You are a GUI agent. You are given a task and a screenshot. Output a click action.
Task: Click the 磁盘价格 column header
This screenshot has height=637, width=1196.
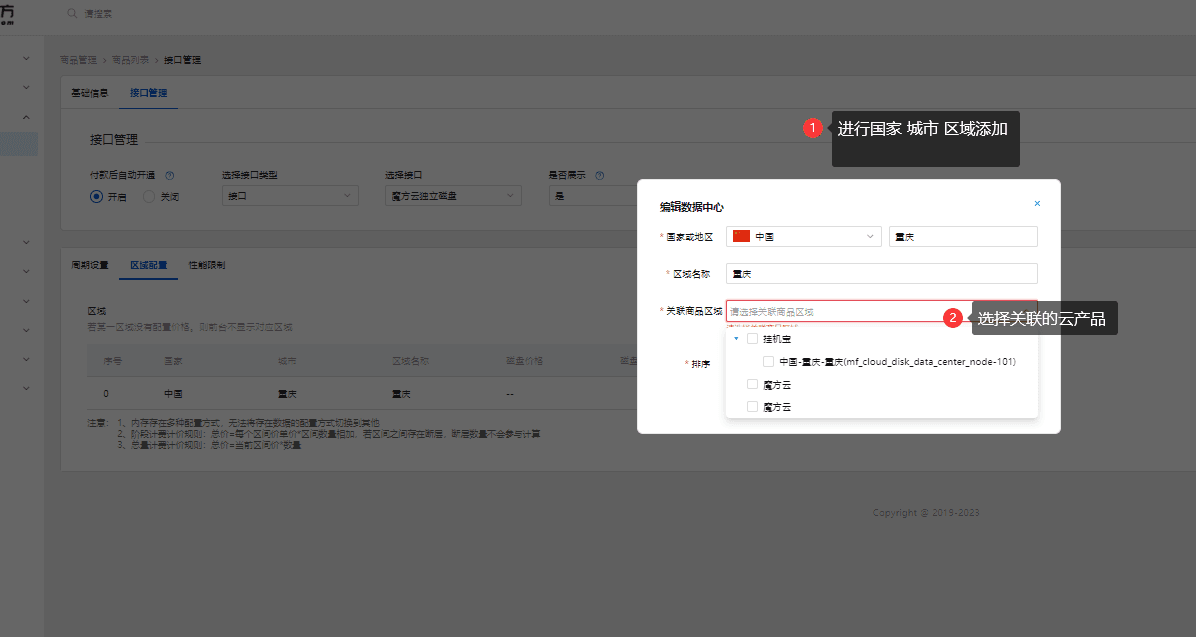(x=524, y=361)
